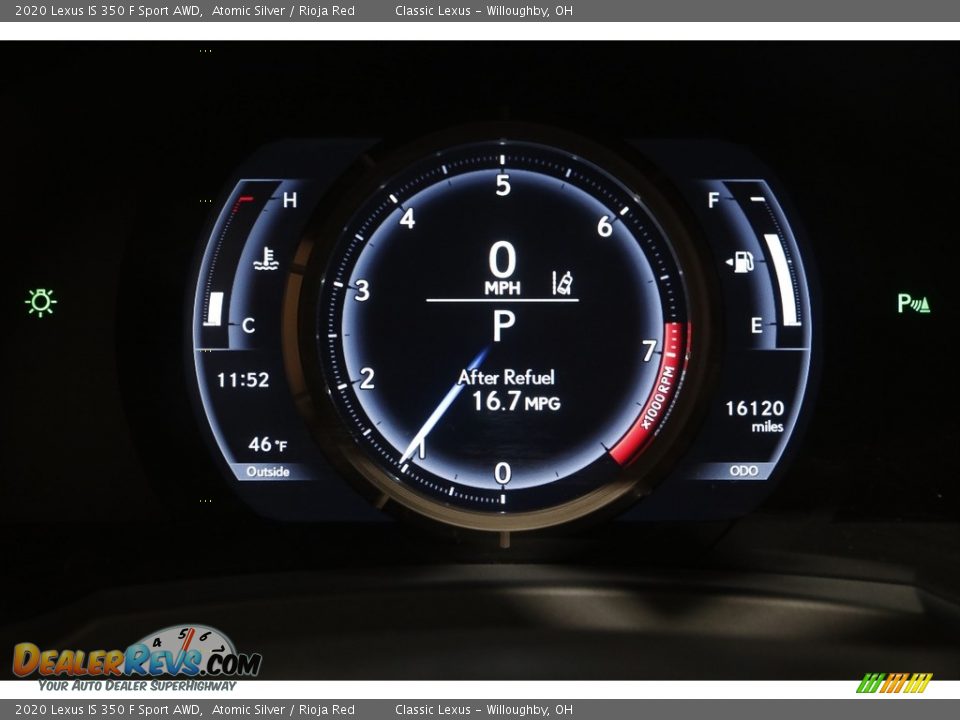Viewport: 960px width, 720px height.
Task: Click the 16.7 MPG value
Action: [x=516, y=402]
